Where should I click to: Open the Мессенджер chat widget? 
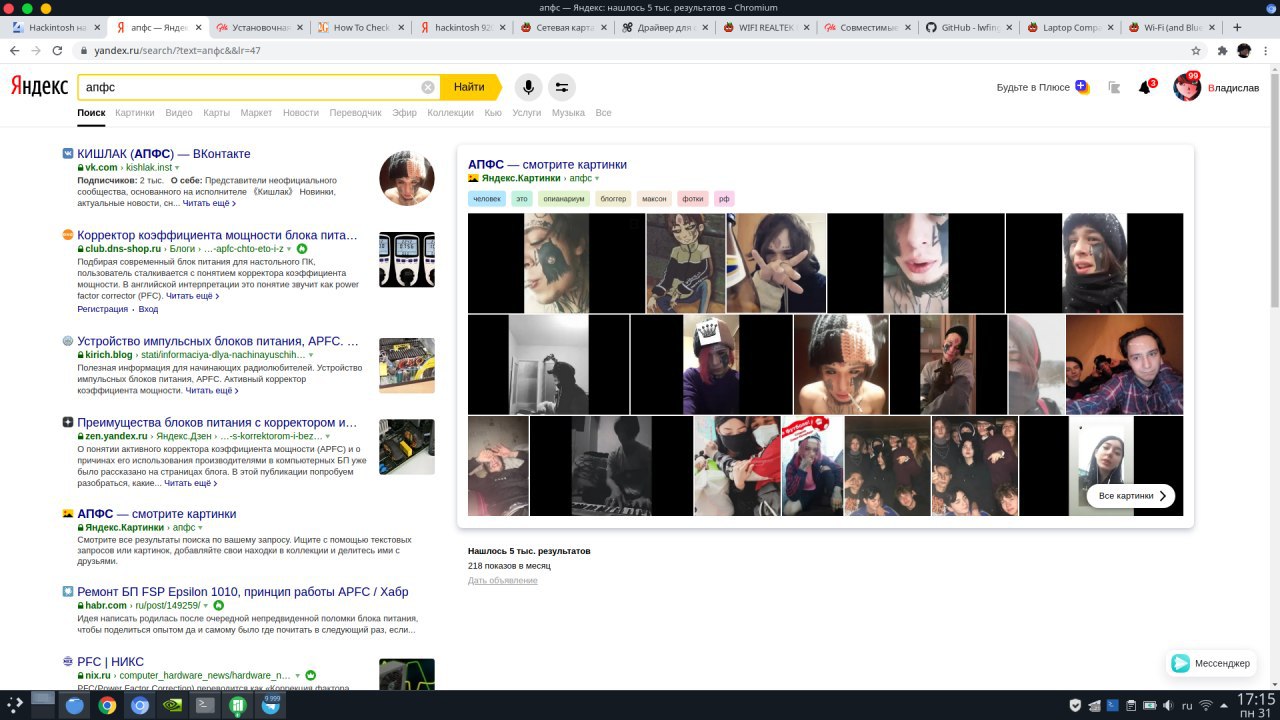pos(1210,663)
